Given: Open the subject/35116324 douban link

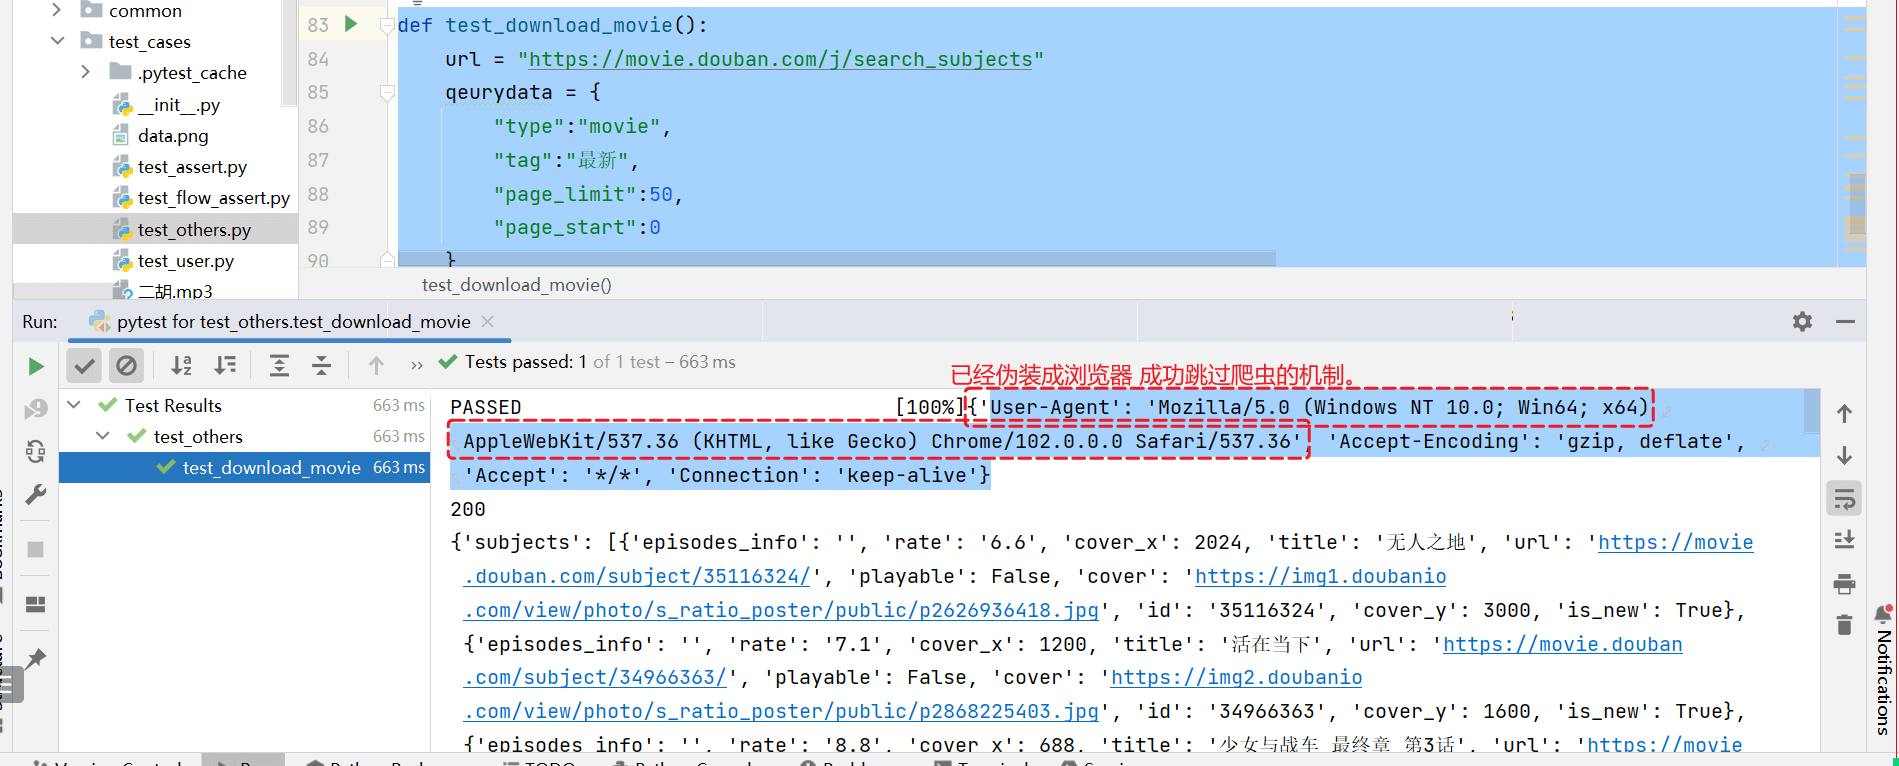Looking at the screenshot, I should point(637,576).
